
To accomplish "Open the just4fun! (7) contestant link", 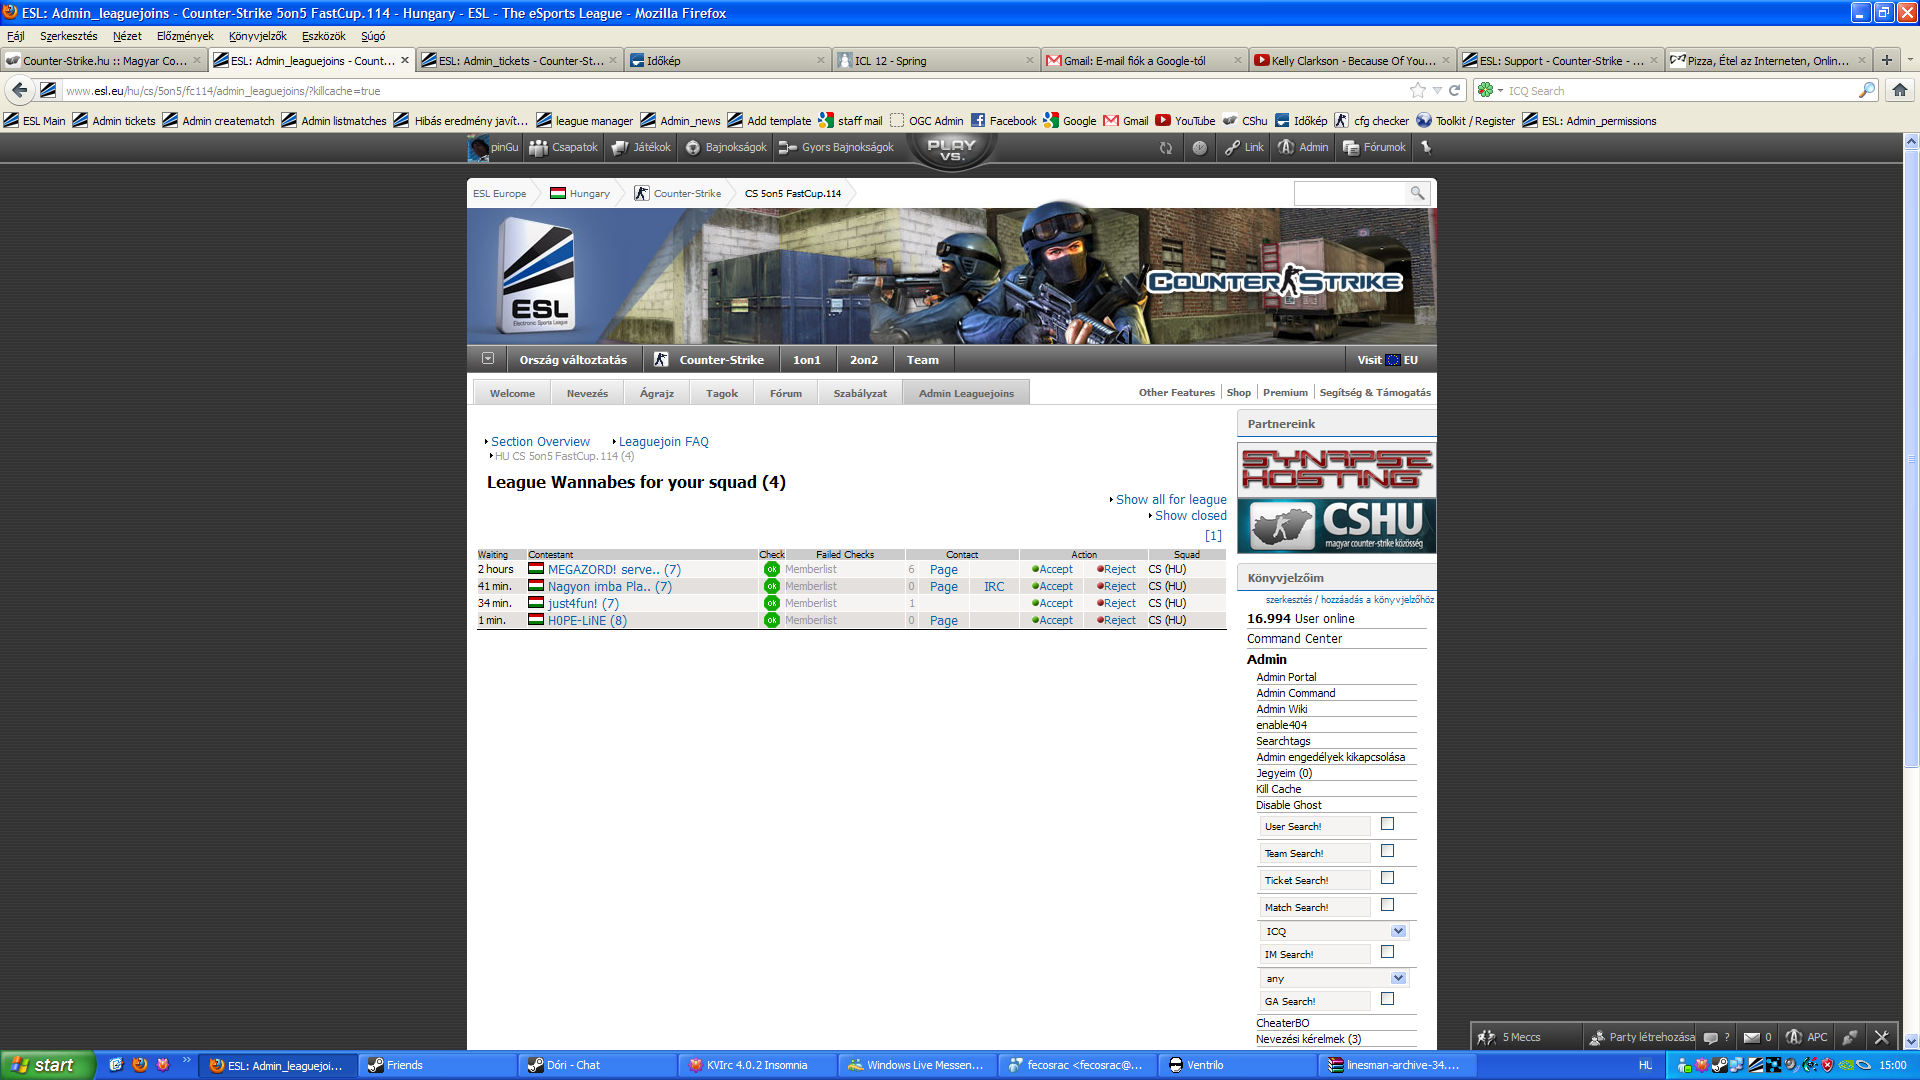I will pyautogui.click(x=583, y=603).
